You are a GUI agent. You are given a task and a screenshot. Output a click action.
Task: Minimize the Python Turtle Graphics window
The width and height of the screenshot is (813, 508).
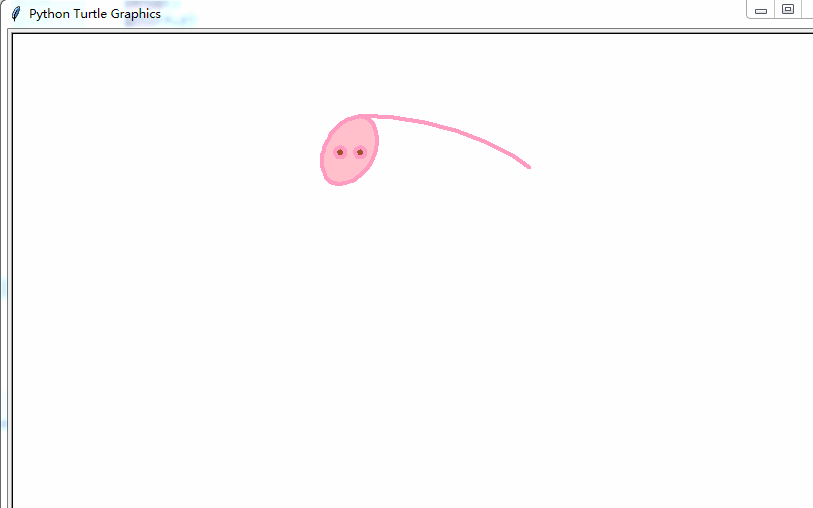(761, 10)
